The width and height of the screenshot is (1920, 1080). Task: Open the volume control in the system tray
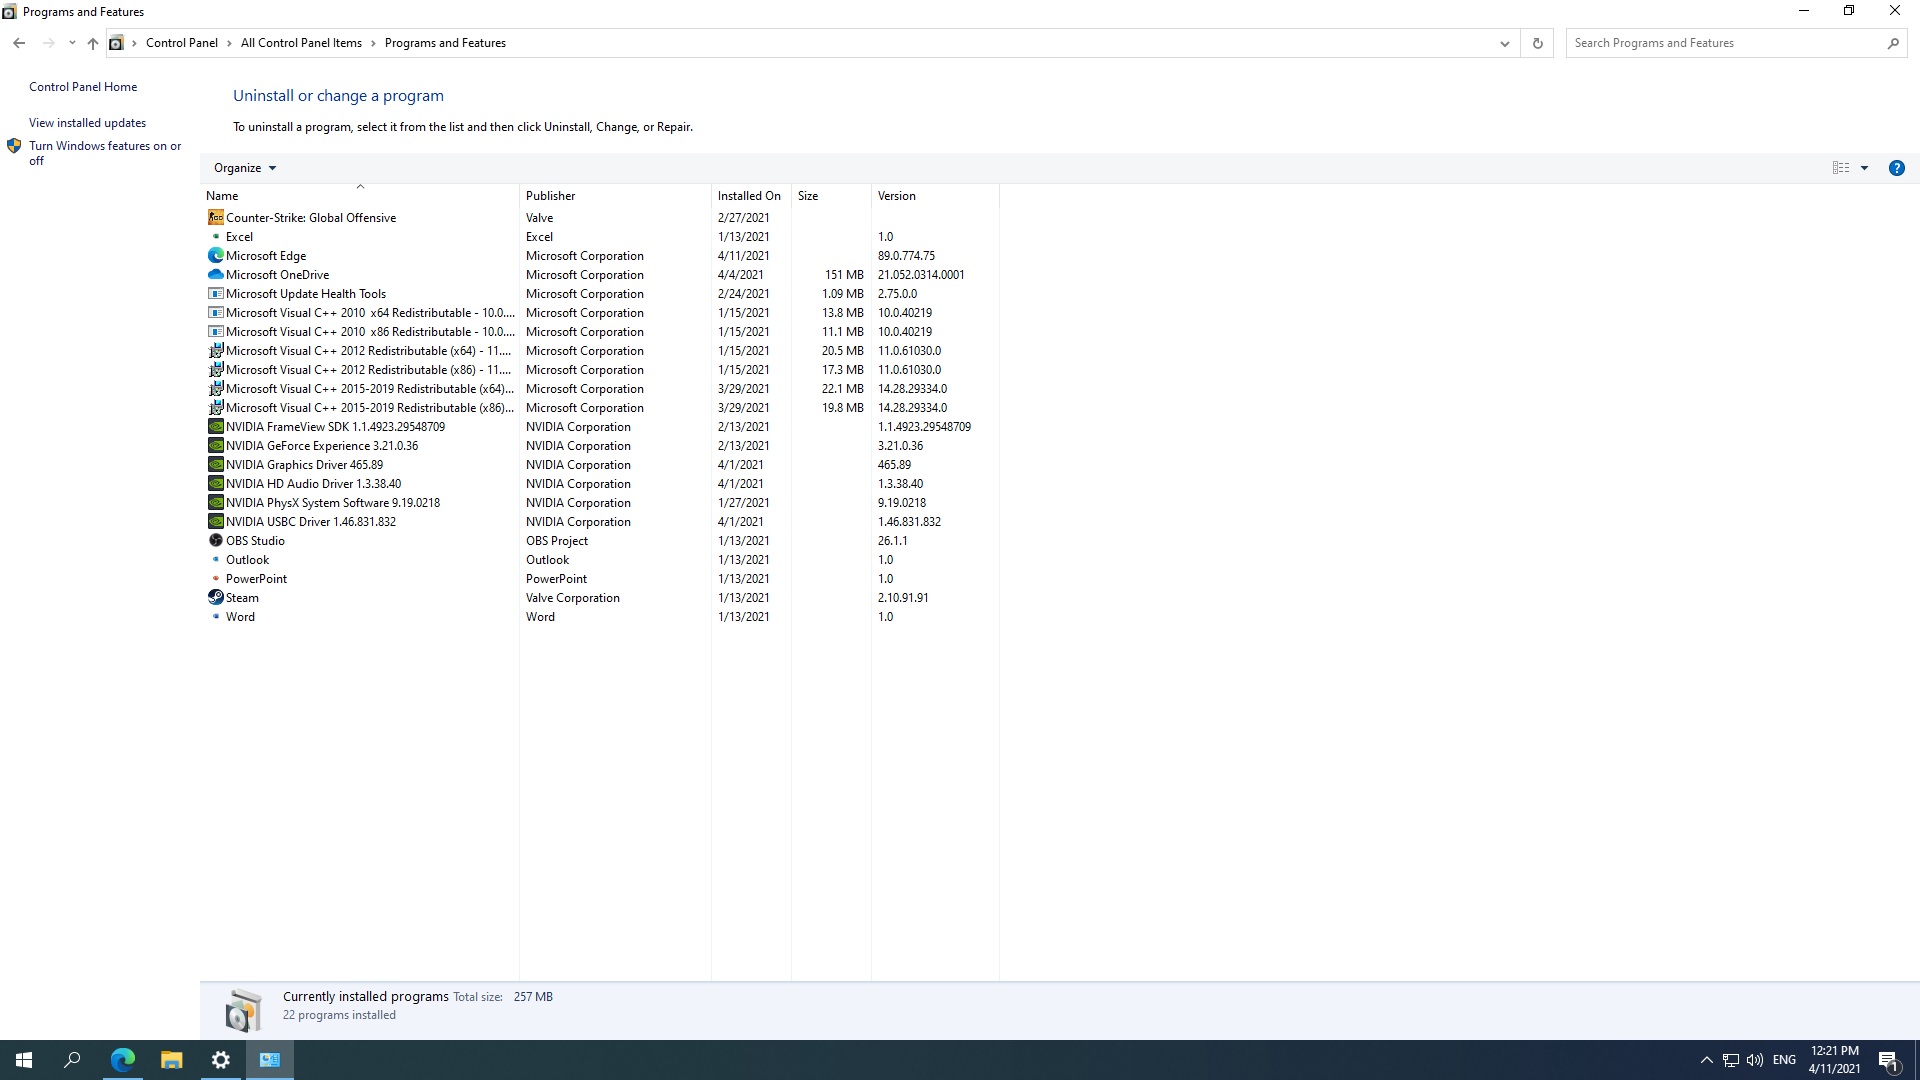pos(1755,1060)
